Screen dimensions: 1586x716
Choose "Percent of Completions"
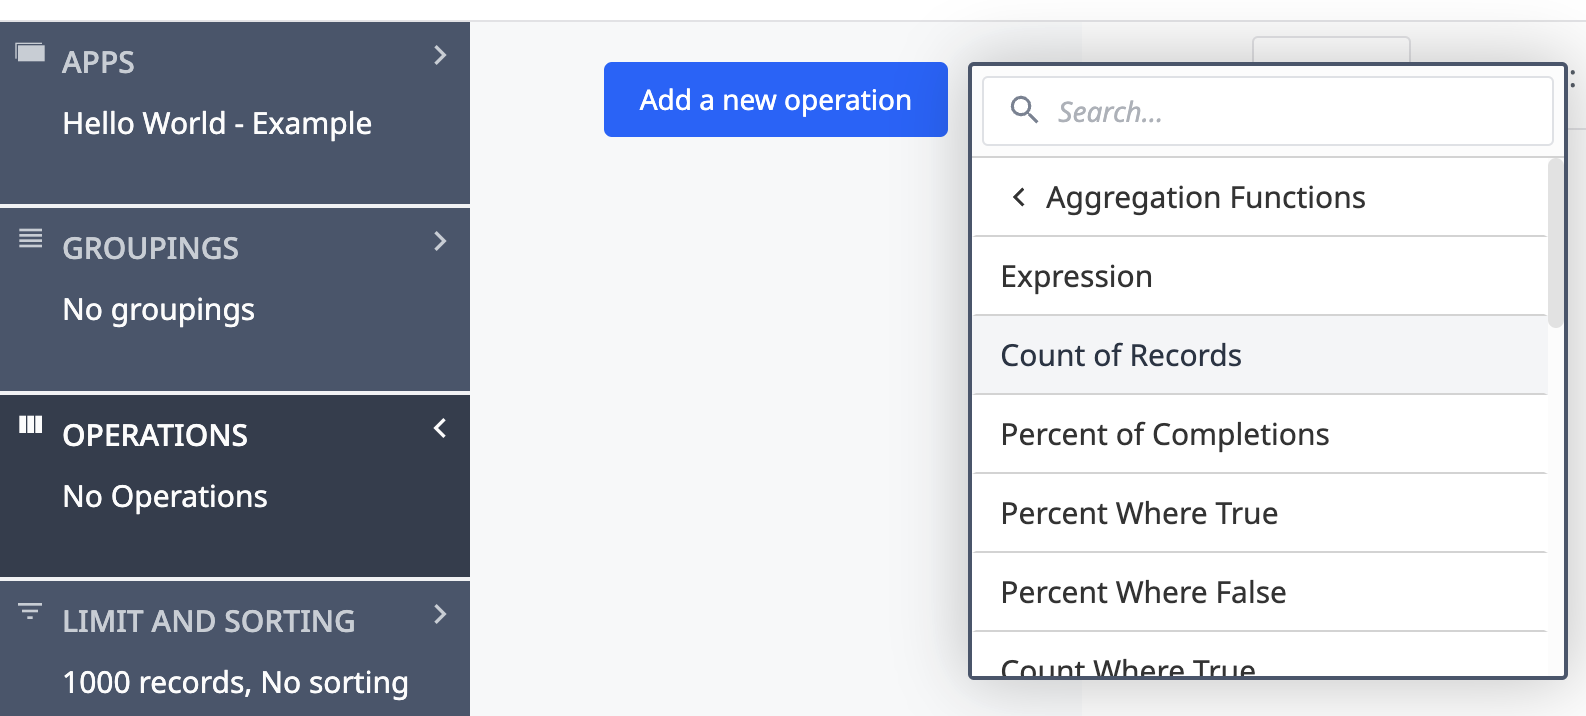tap(1164, 434)
